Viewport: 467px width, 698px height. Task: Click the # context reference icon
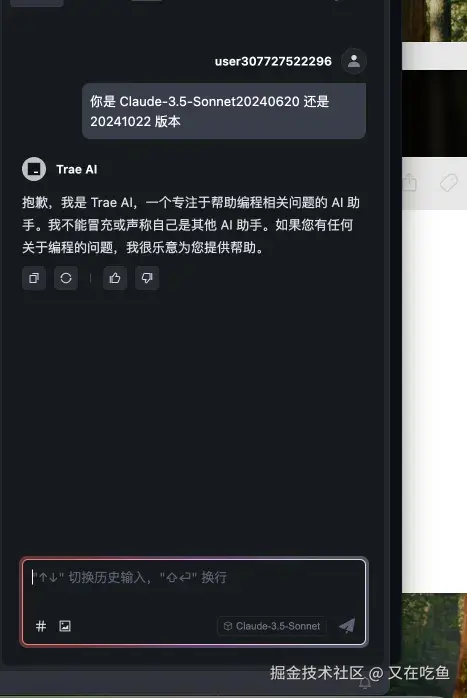(x=41, y=626)
